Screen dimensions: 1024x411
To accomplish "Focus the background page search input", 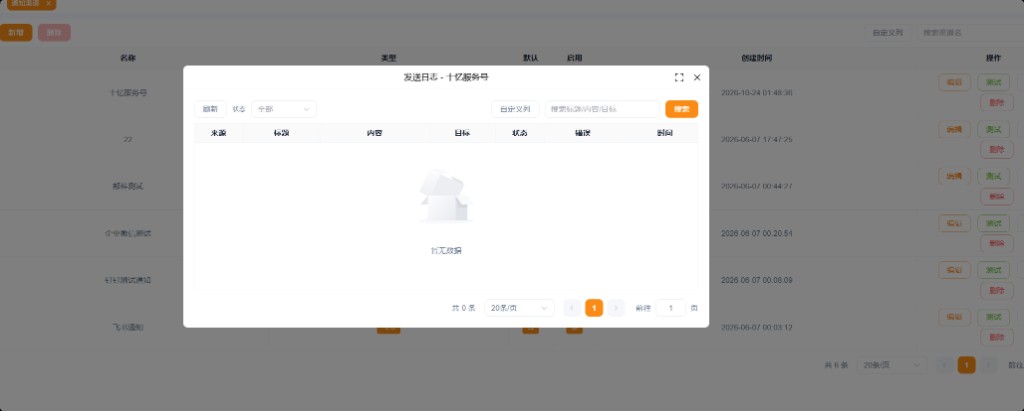I will (970, 33).
